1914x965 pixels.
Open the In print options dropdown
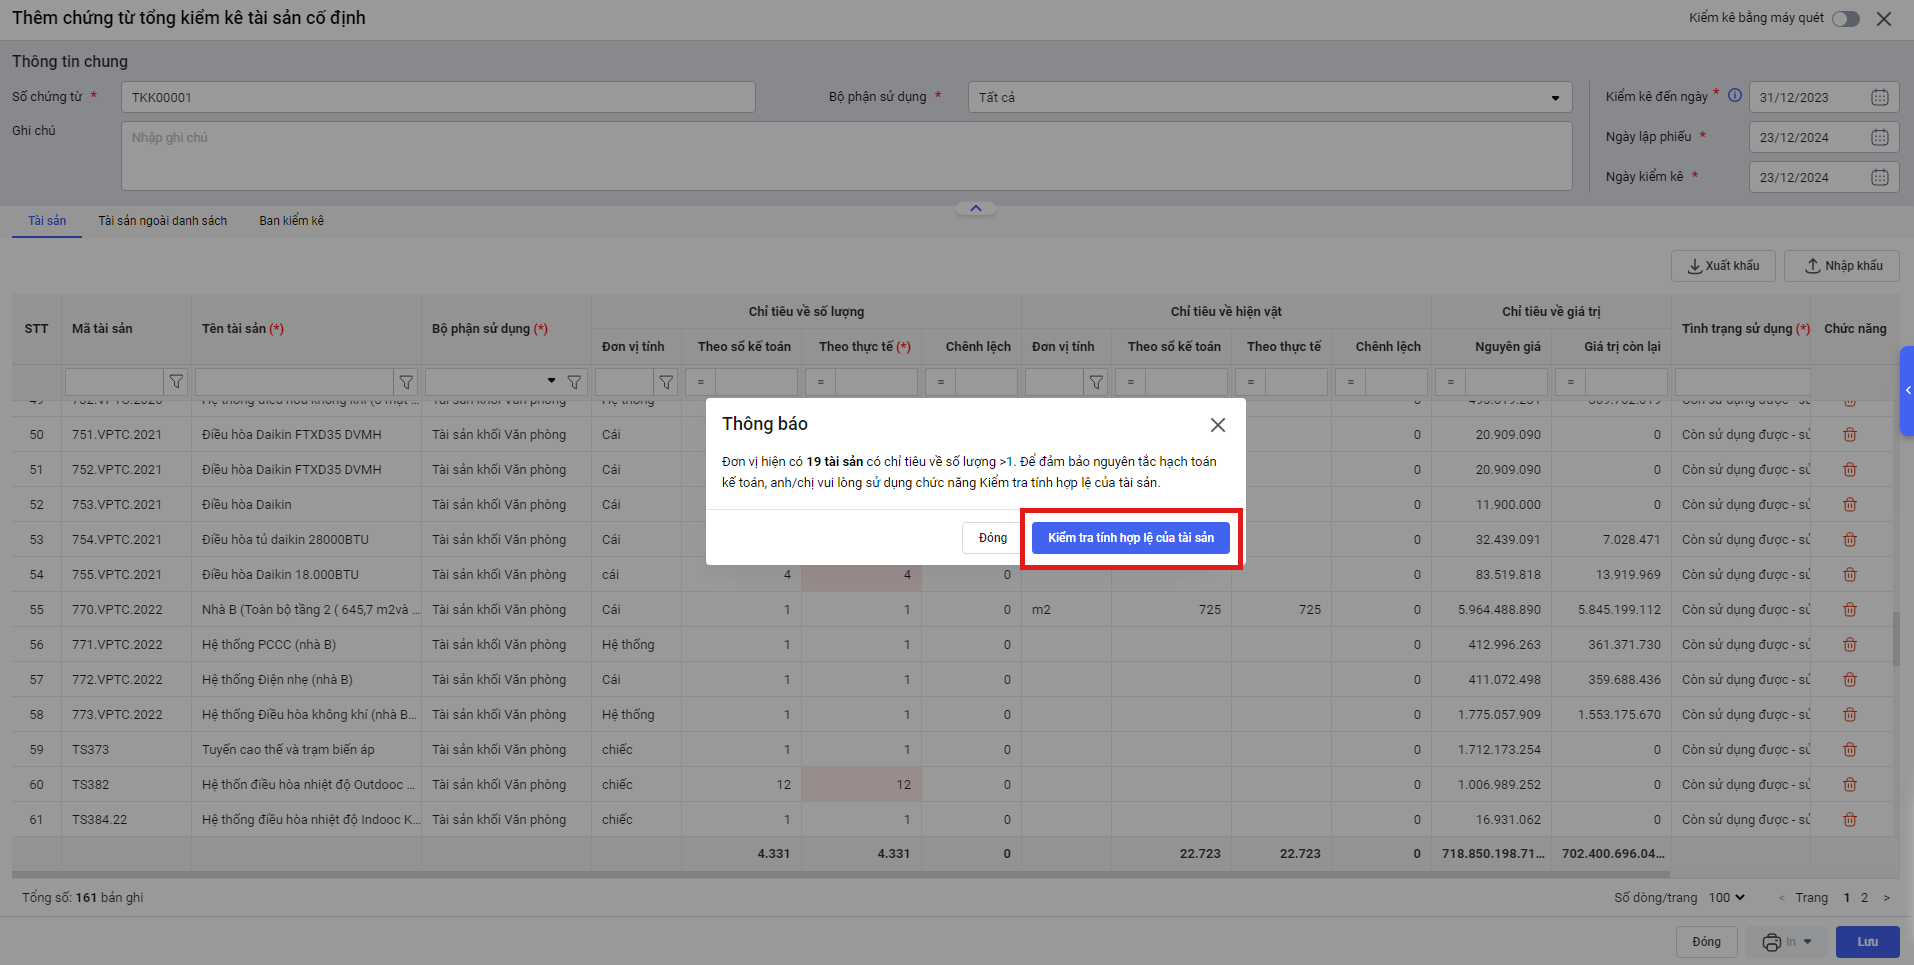coord(1808,942)
